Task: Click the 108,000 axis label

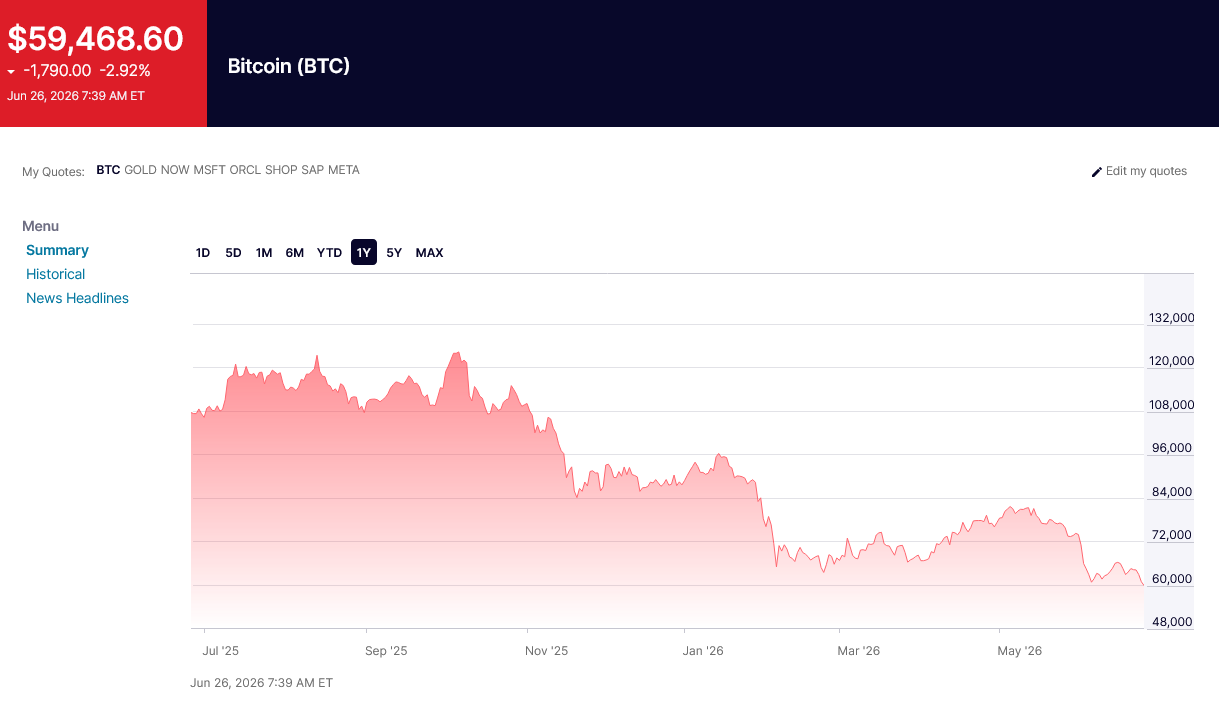Action: pyautogui.click(x=1172, y=405)
